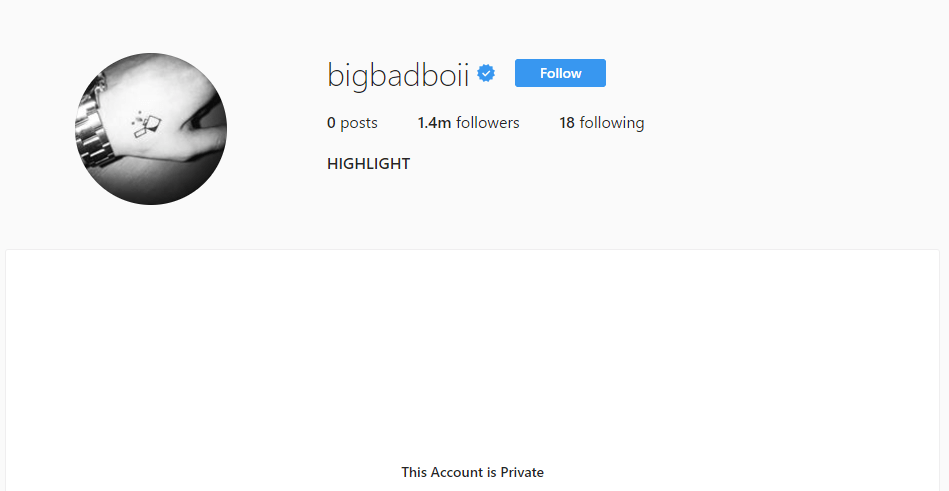Click the blue verified badge icon
The height and width of the screenshot is (491, 949).
[x=486, y=74]
